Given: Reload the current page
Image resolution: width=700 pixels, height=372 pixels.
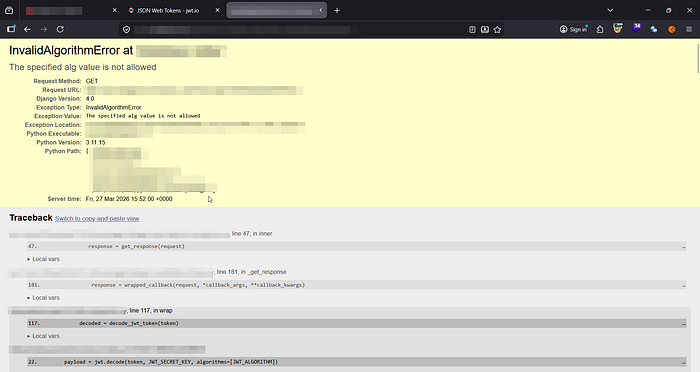Looking at the screenshot, I should coord(60,29).
